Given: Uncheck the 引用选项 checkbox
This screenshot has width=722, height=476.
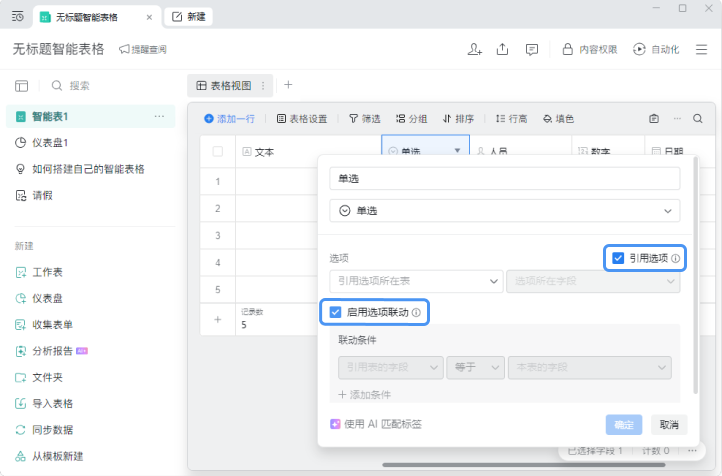Looking at the screenshot, I should click(618, 258).
